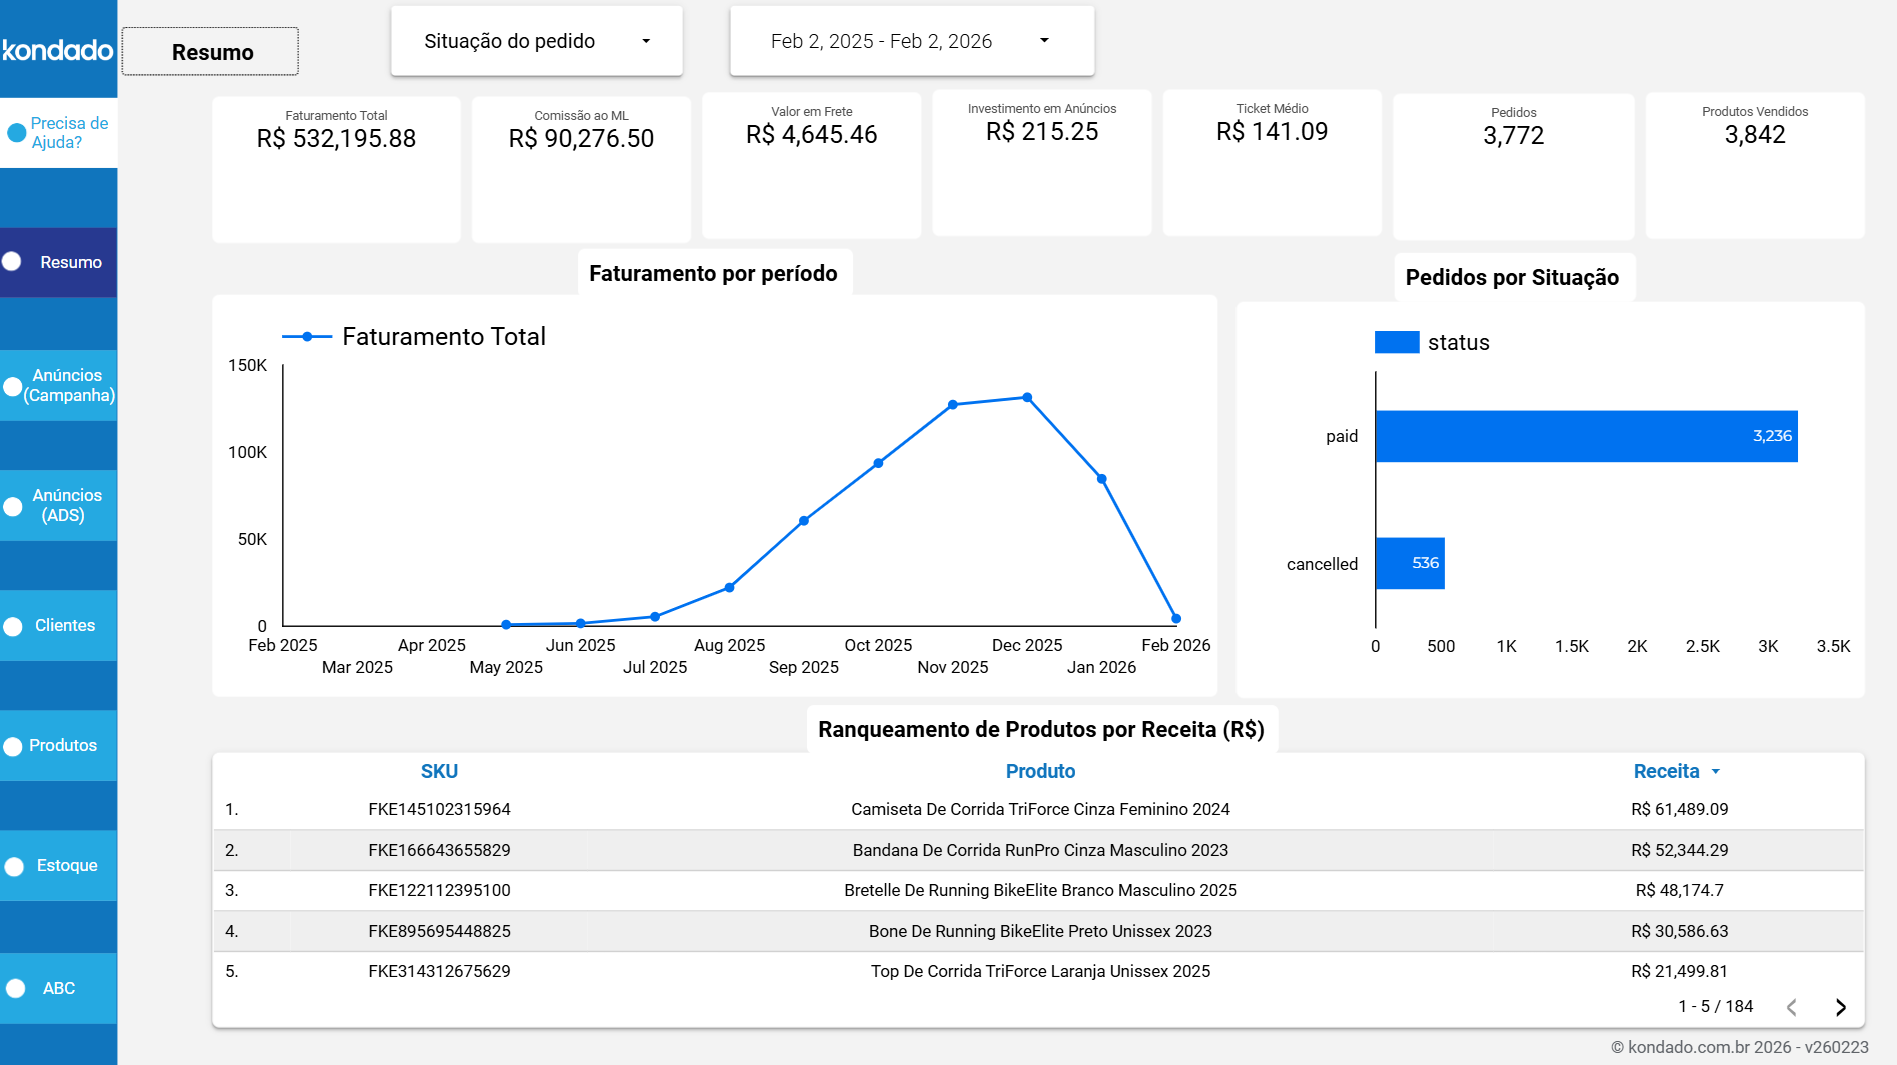Open the Situação do pedido dropdown
The height and width of the screenshot is (1065, 1897).
(x=536, y=40)
